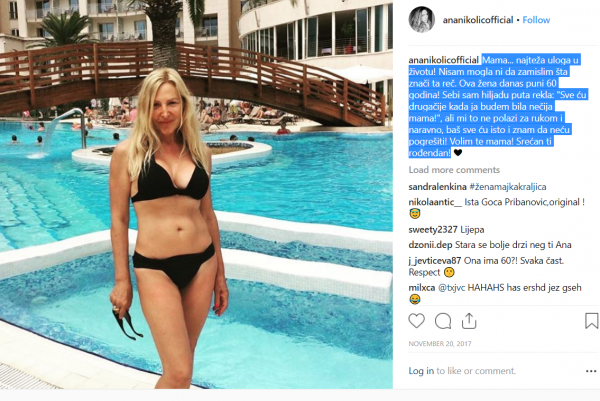
Task: Visit nikolaantic__ commenter profile
Action: point(435,202)
